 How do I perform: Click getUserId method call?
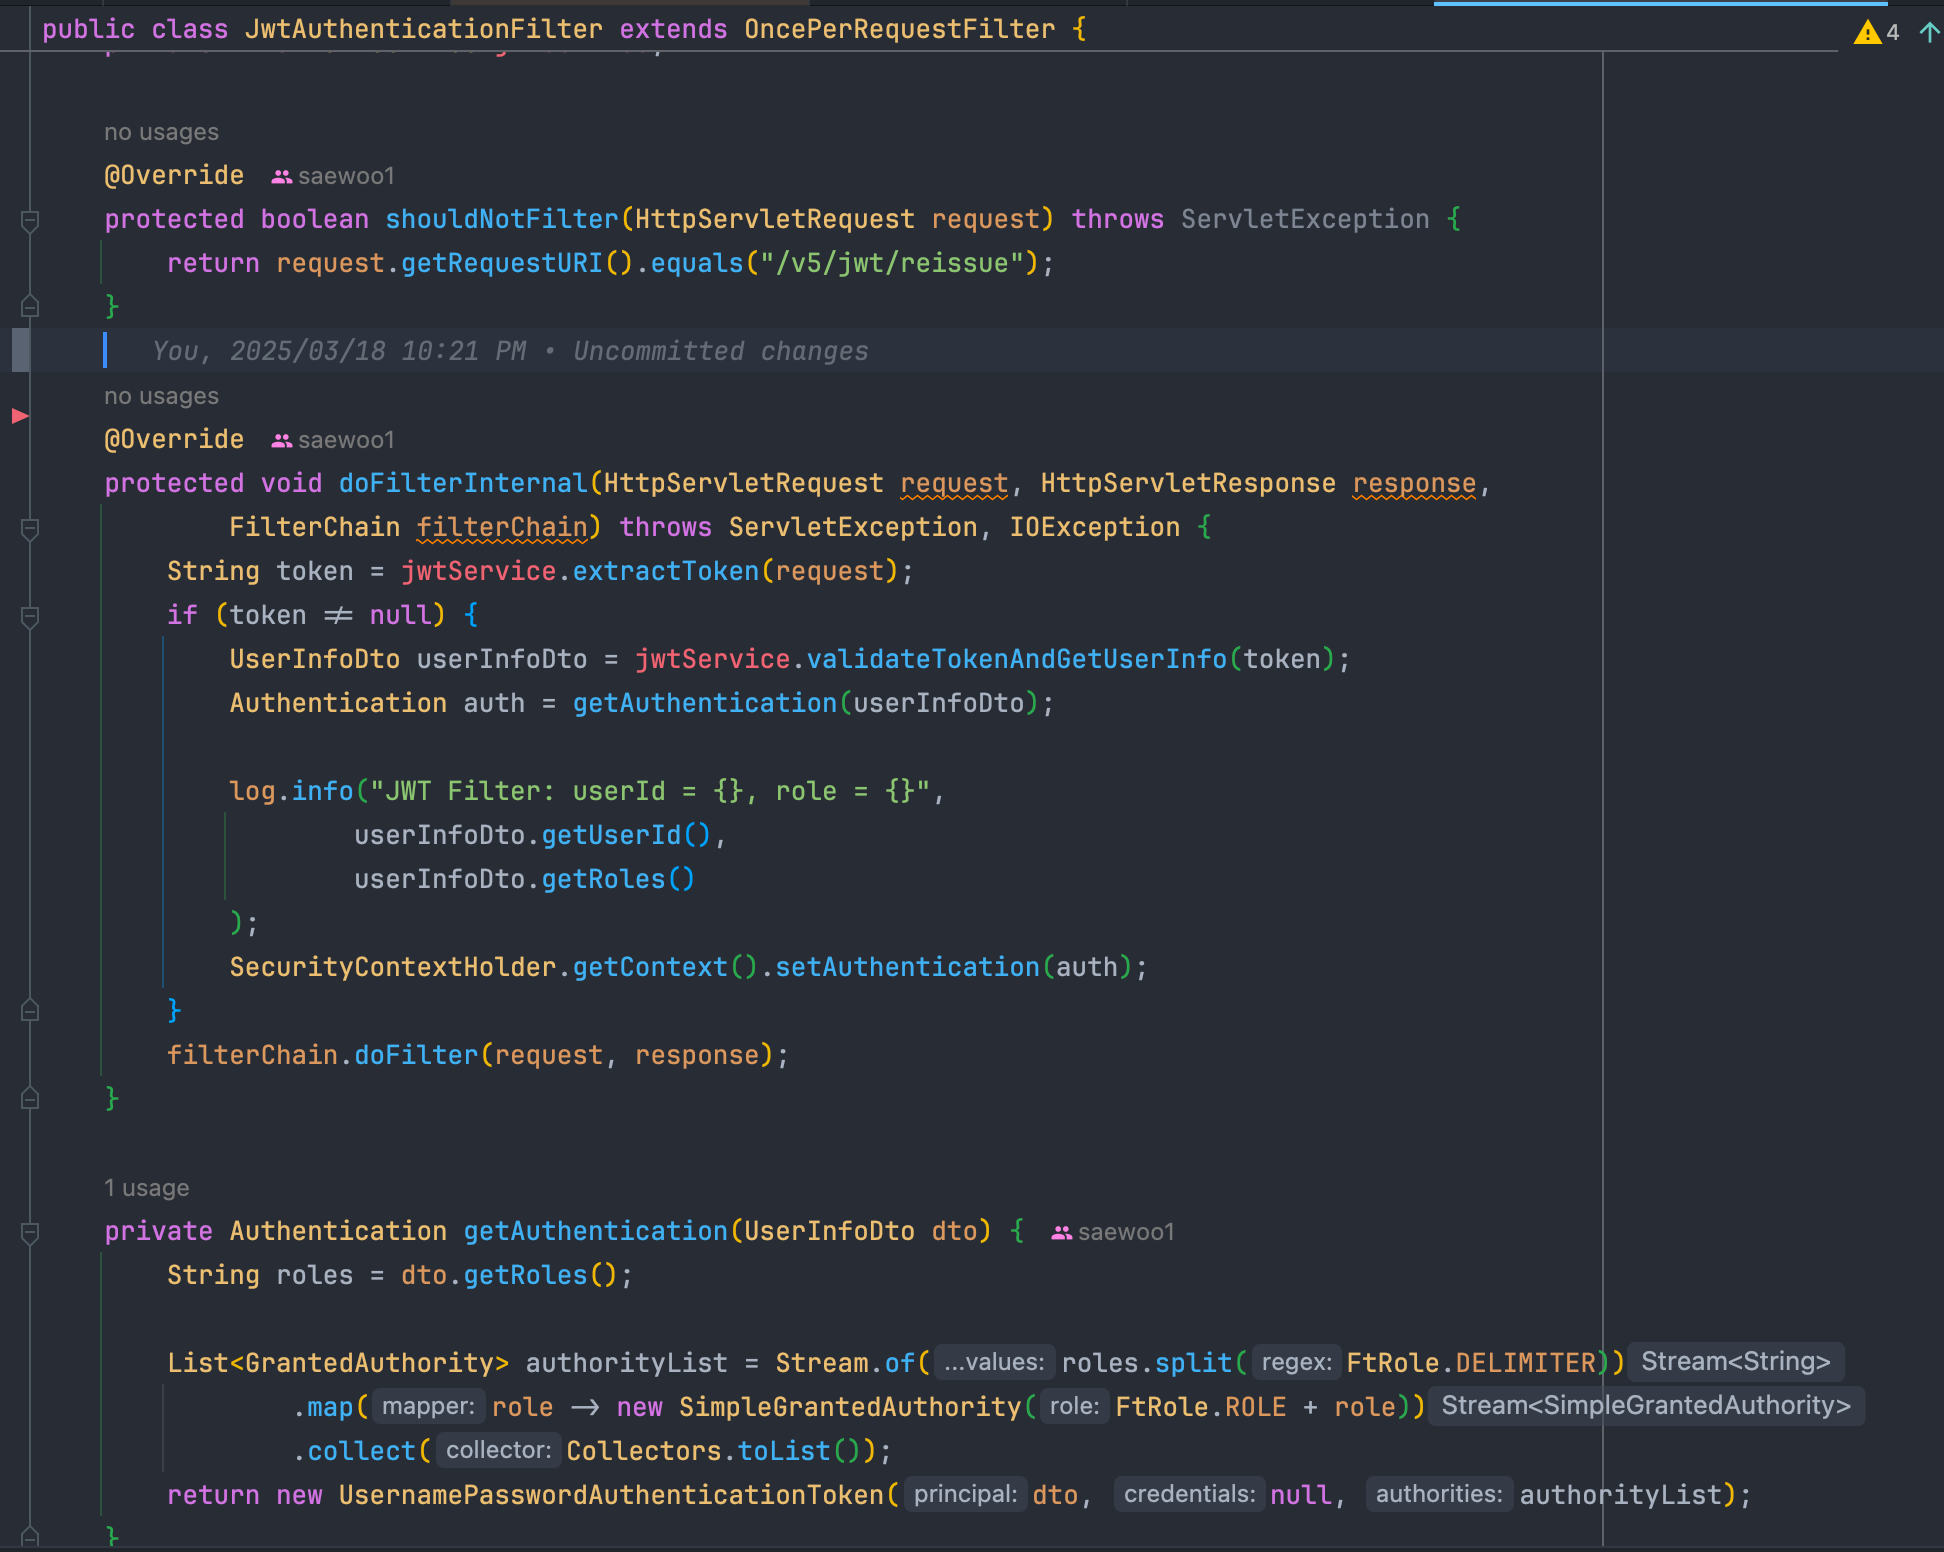611,835
